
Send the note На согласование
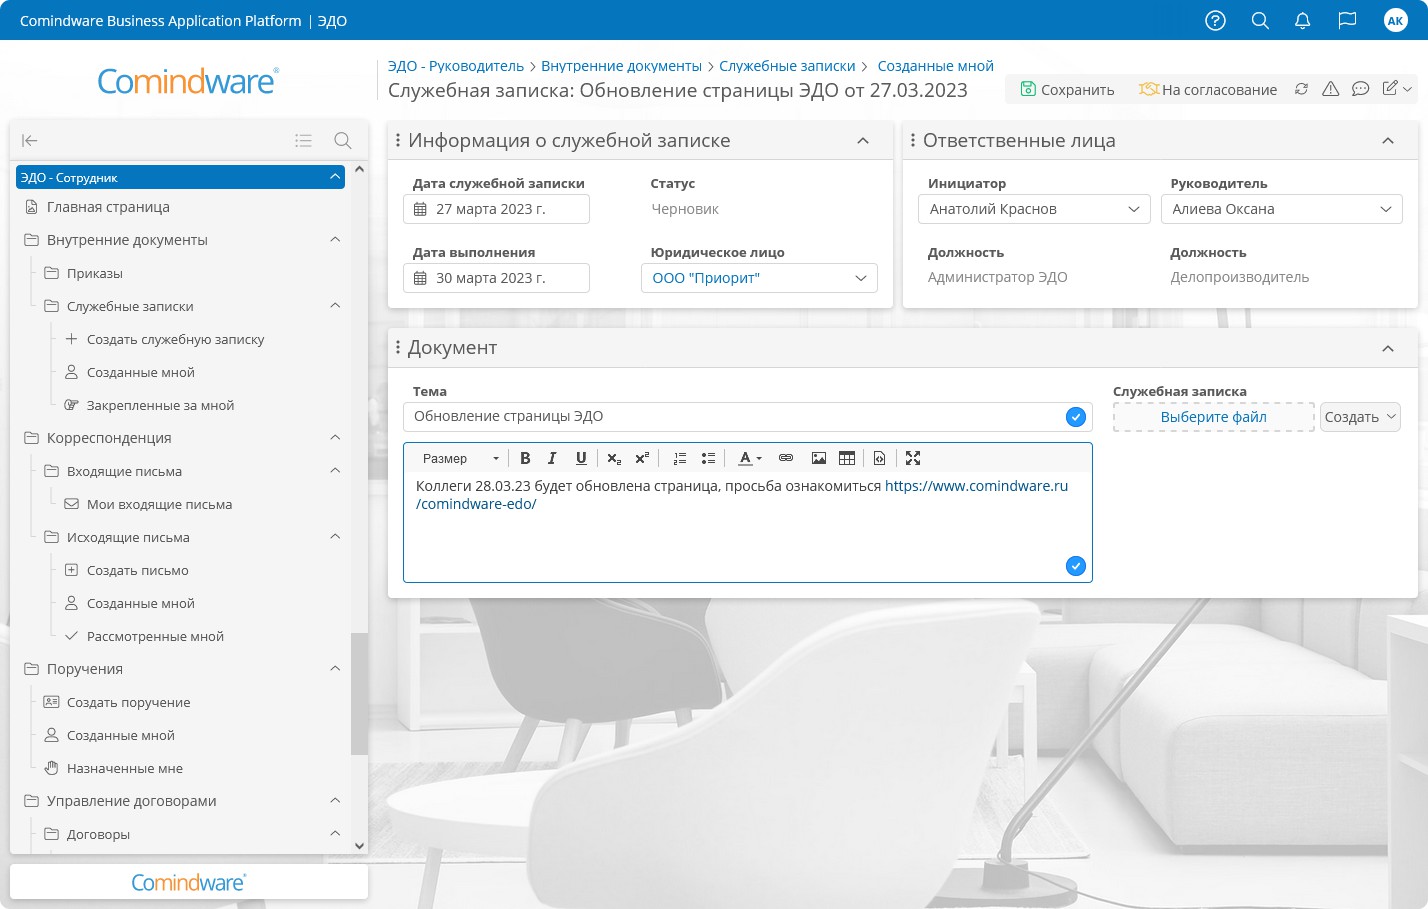point(1208,89)
